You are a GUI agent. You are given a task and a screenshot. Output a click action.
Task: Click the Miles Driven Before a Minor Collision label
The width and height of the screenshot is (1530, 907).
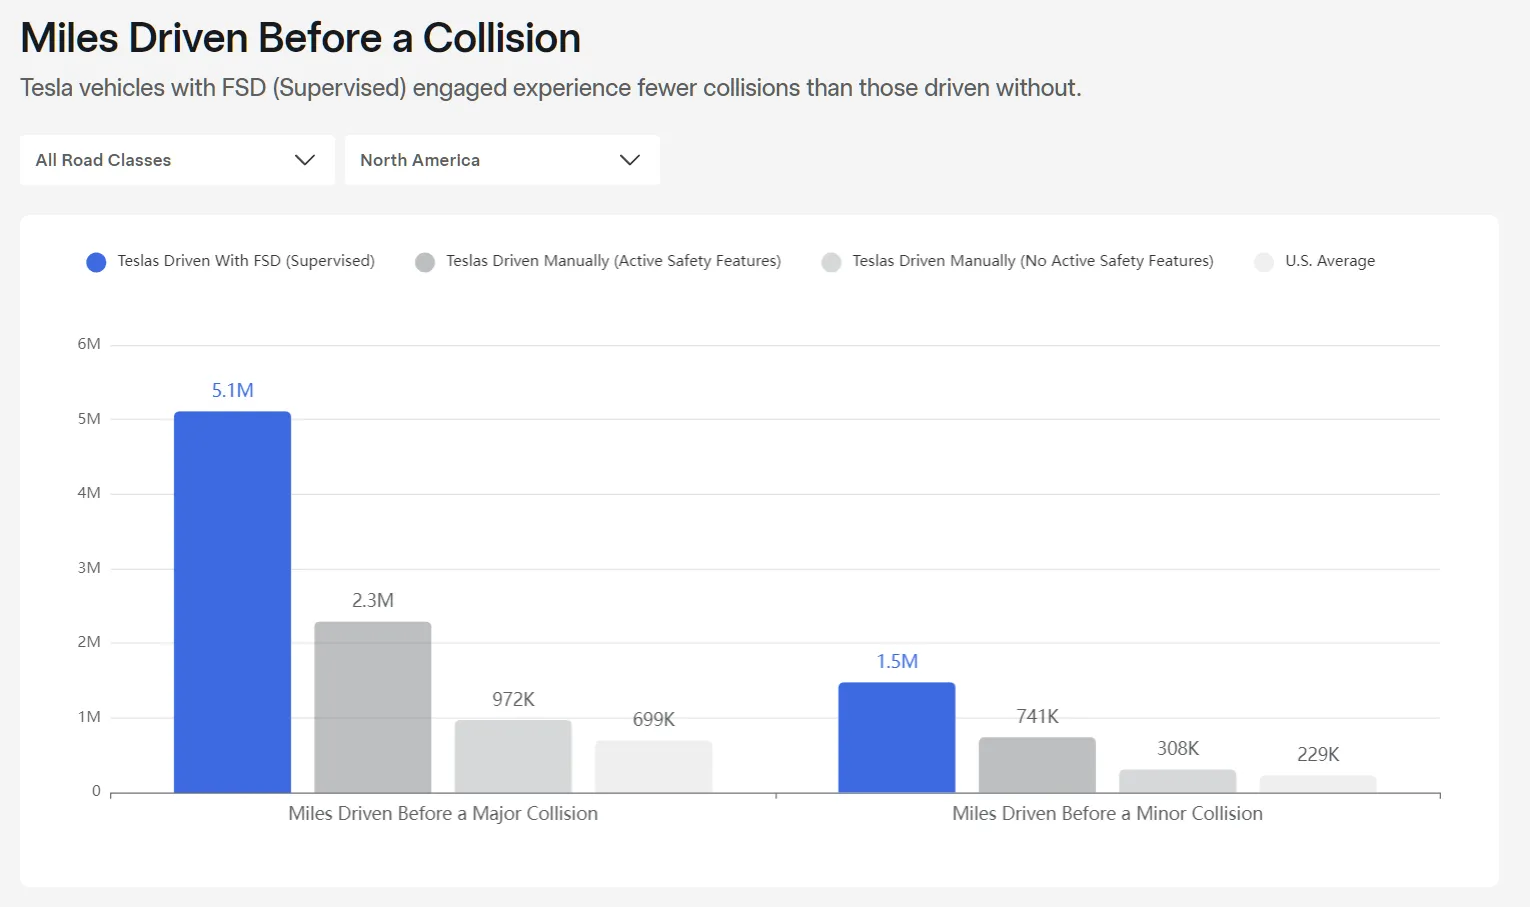(1107, 813)
